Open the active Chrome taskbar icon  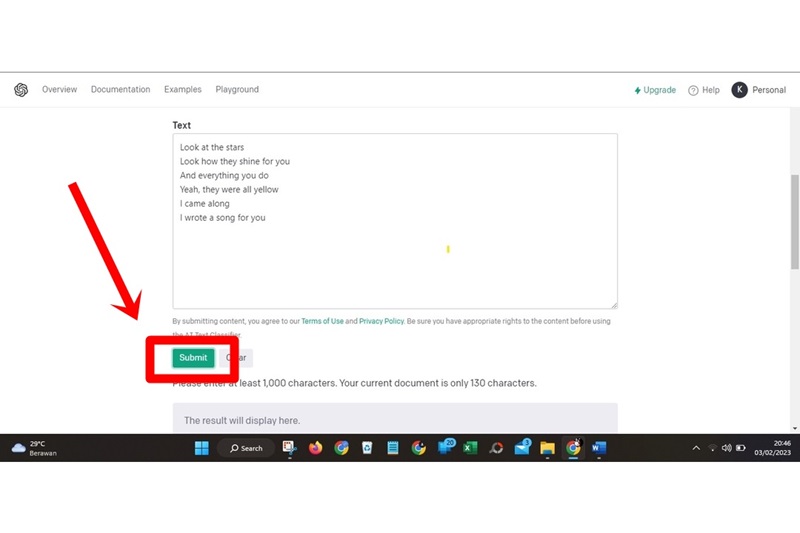[x=573, y=448]
